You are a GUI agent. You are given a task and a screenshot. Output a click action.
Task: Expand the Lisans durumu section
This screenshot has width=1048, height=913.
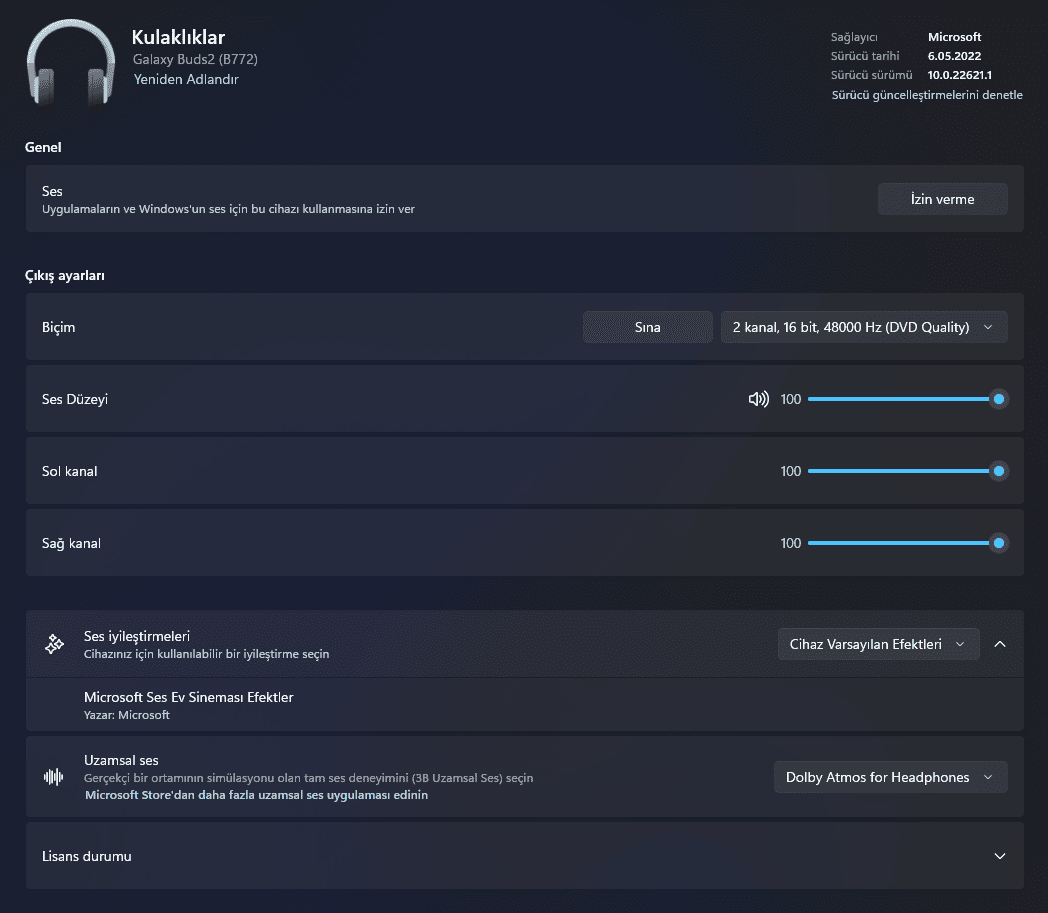click(1000, 856)
